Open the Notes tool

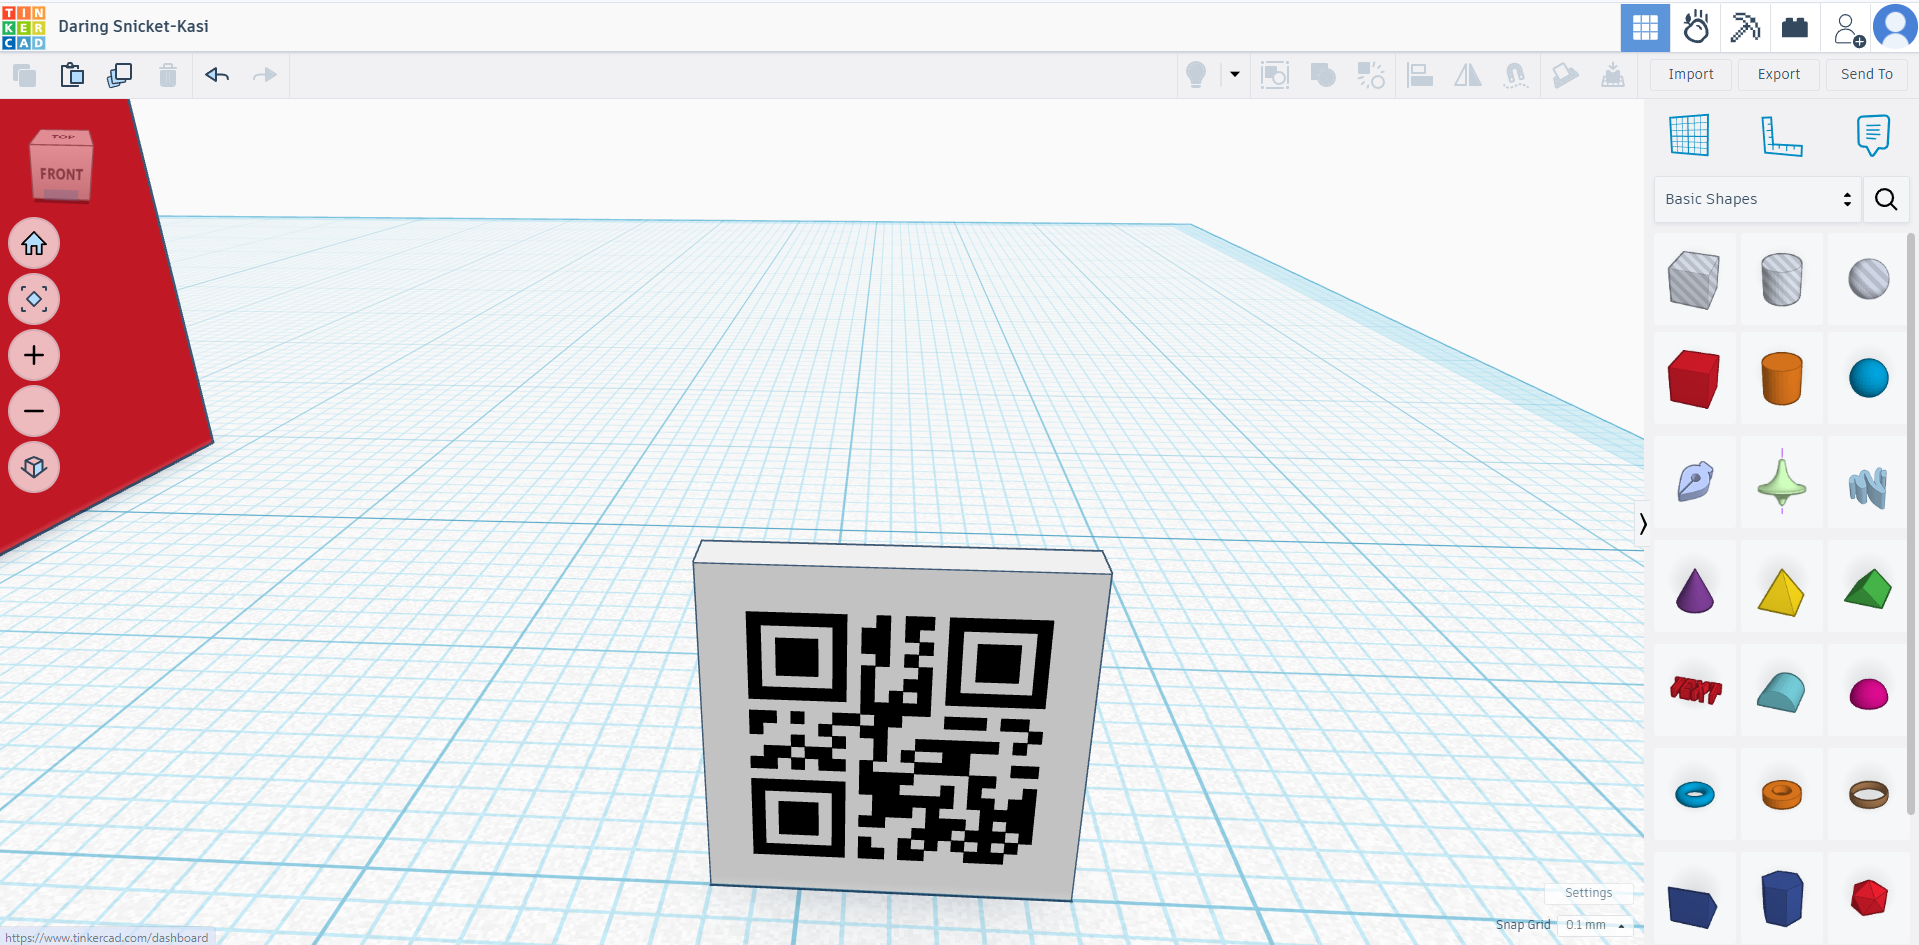[x=1873, y=135]
